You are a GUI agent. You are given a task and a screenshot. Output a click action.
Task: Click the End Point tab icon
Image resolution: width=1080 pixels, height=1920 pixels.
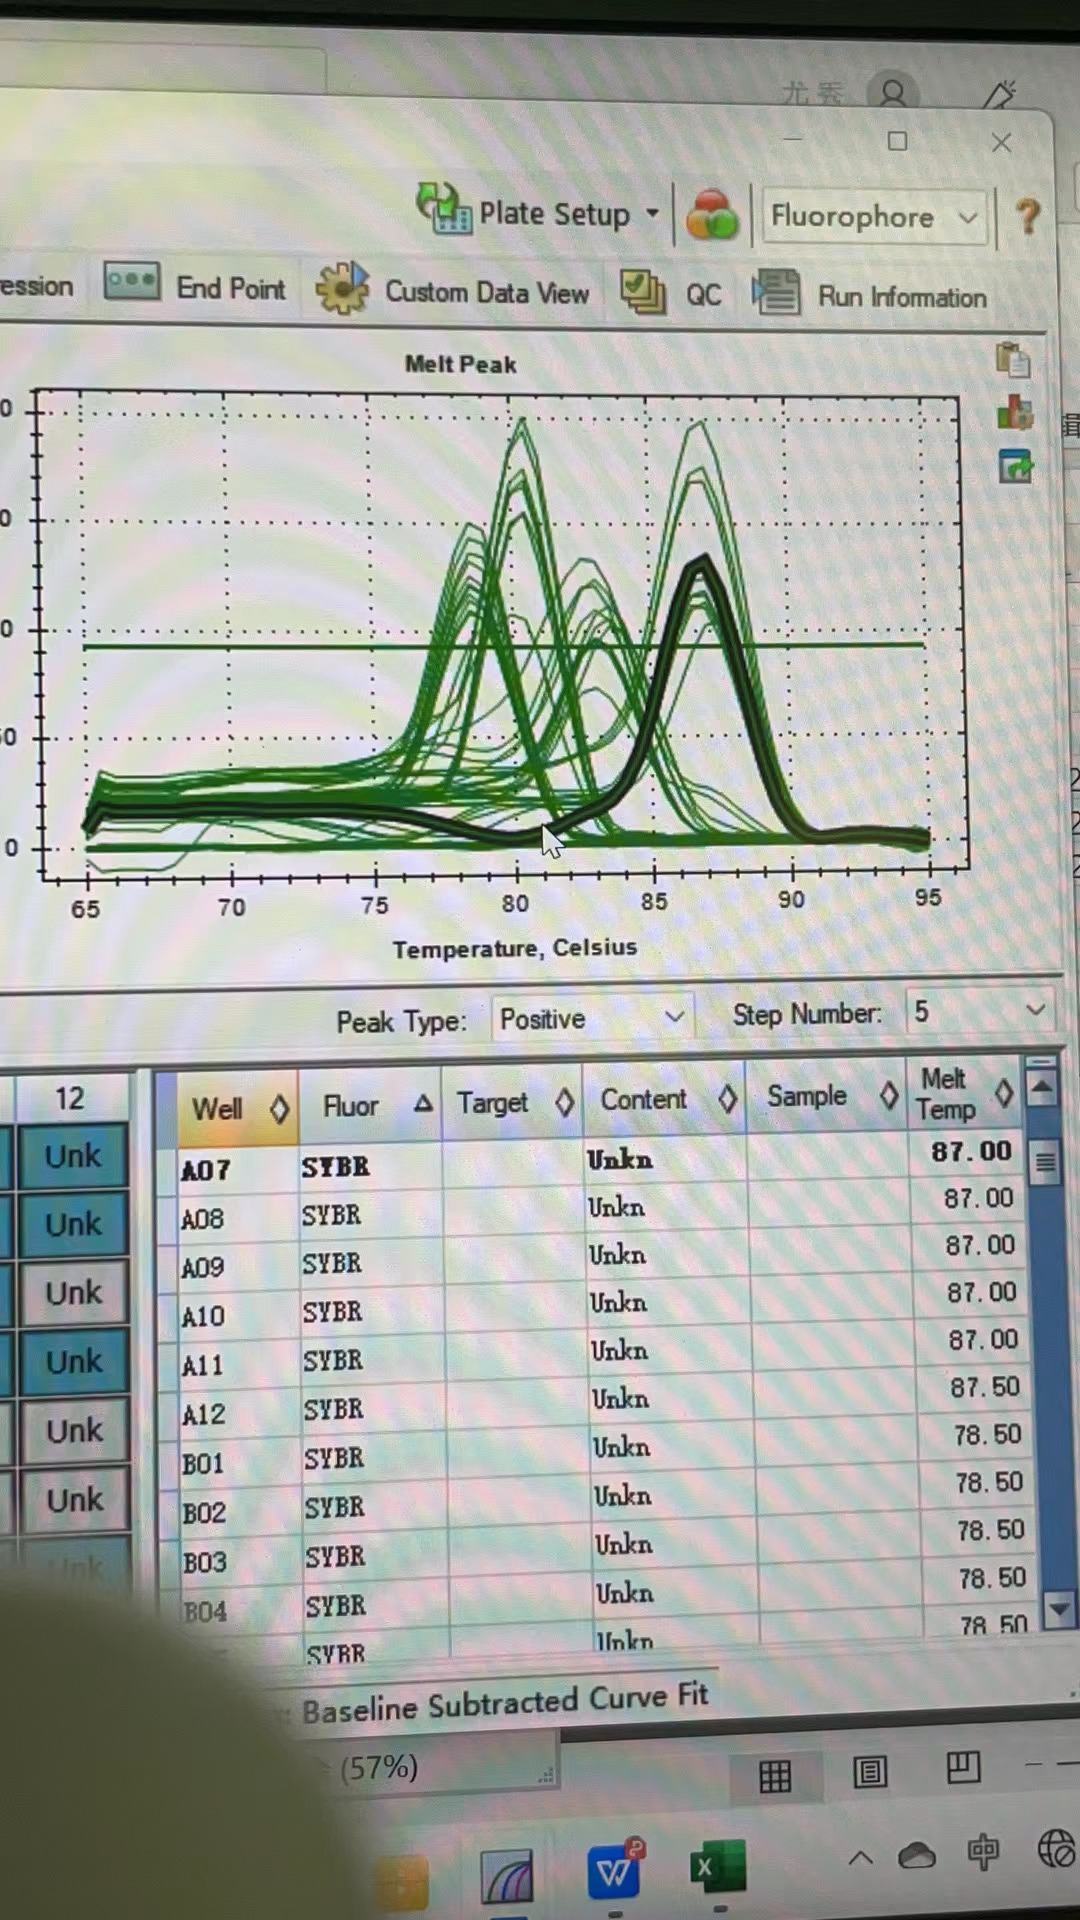pyautogui.click(x=131, y=282)
